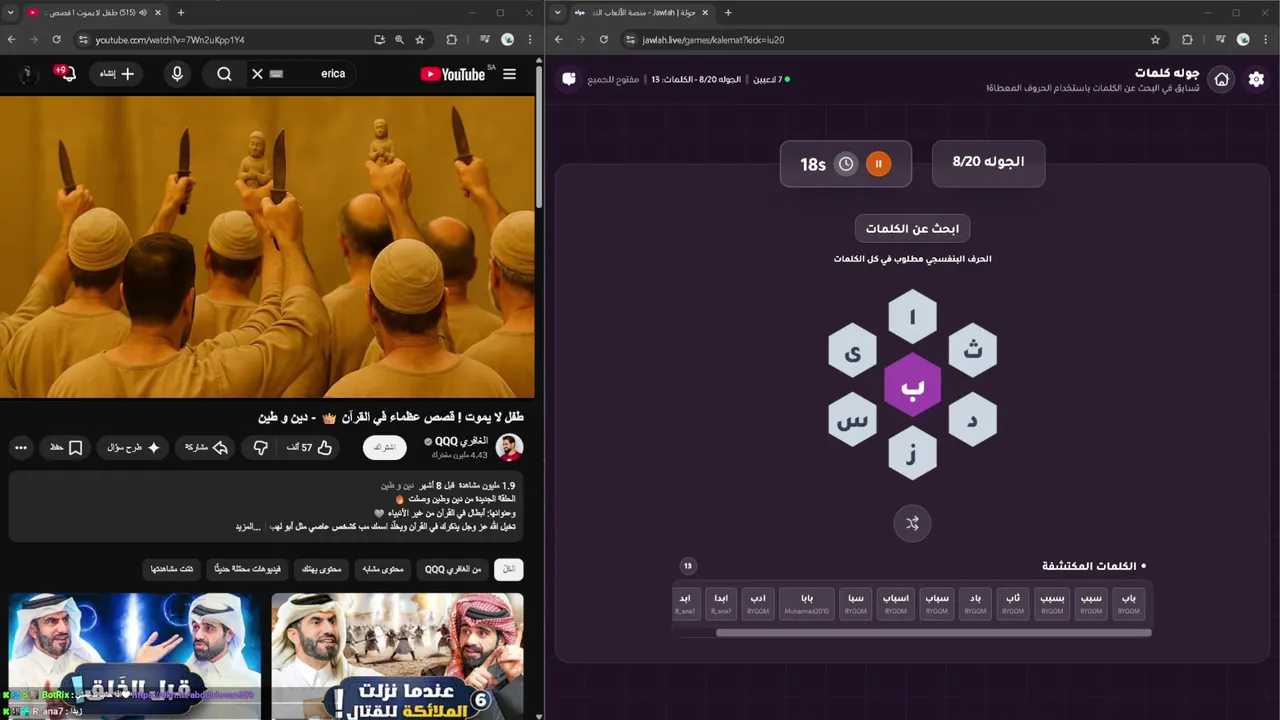The image size is (1280, 720).
Task: Select the من الغامري QQQ chip
Action: point(453,569)
